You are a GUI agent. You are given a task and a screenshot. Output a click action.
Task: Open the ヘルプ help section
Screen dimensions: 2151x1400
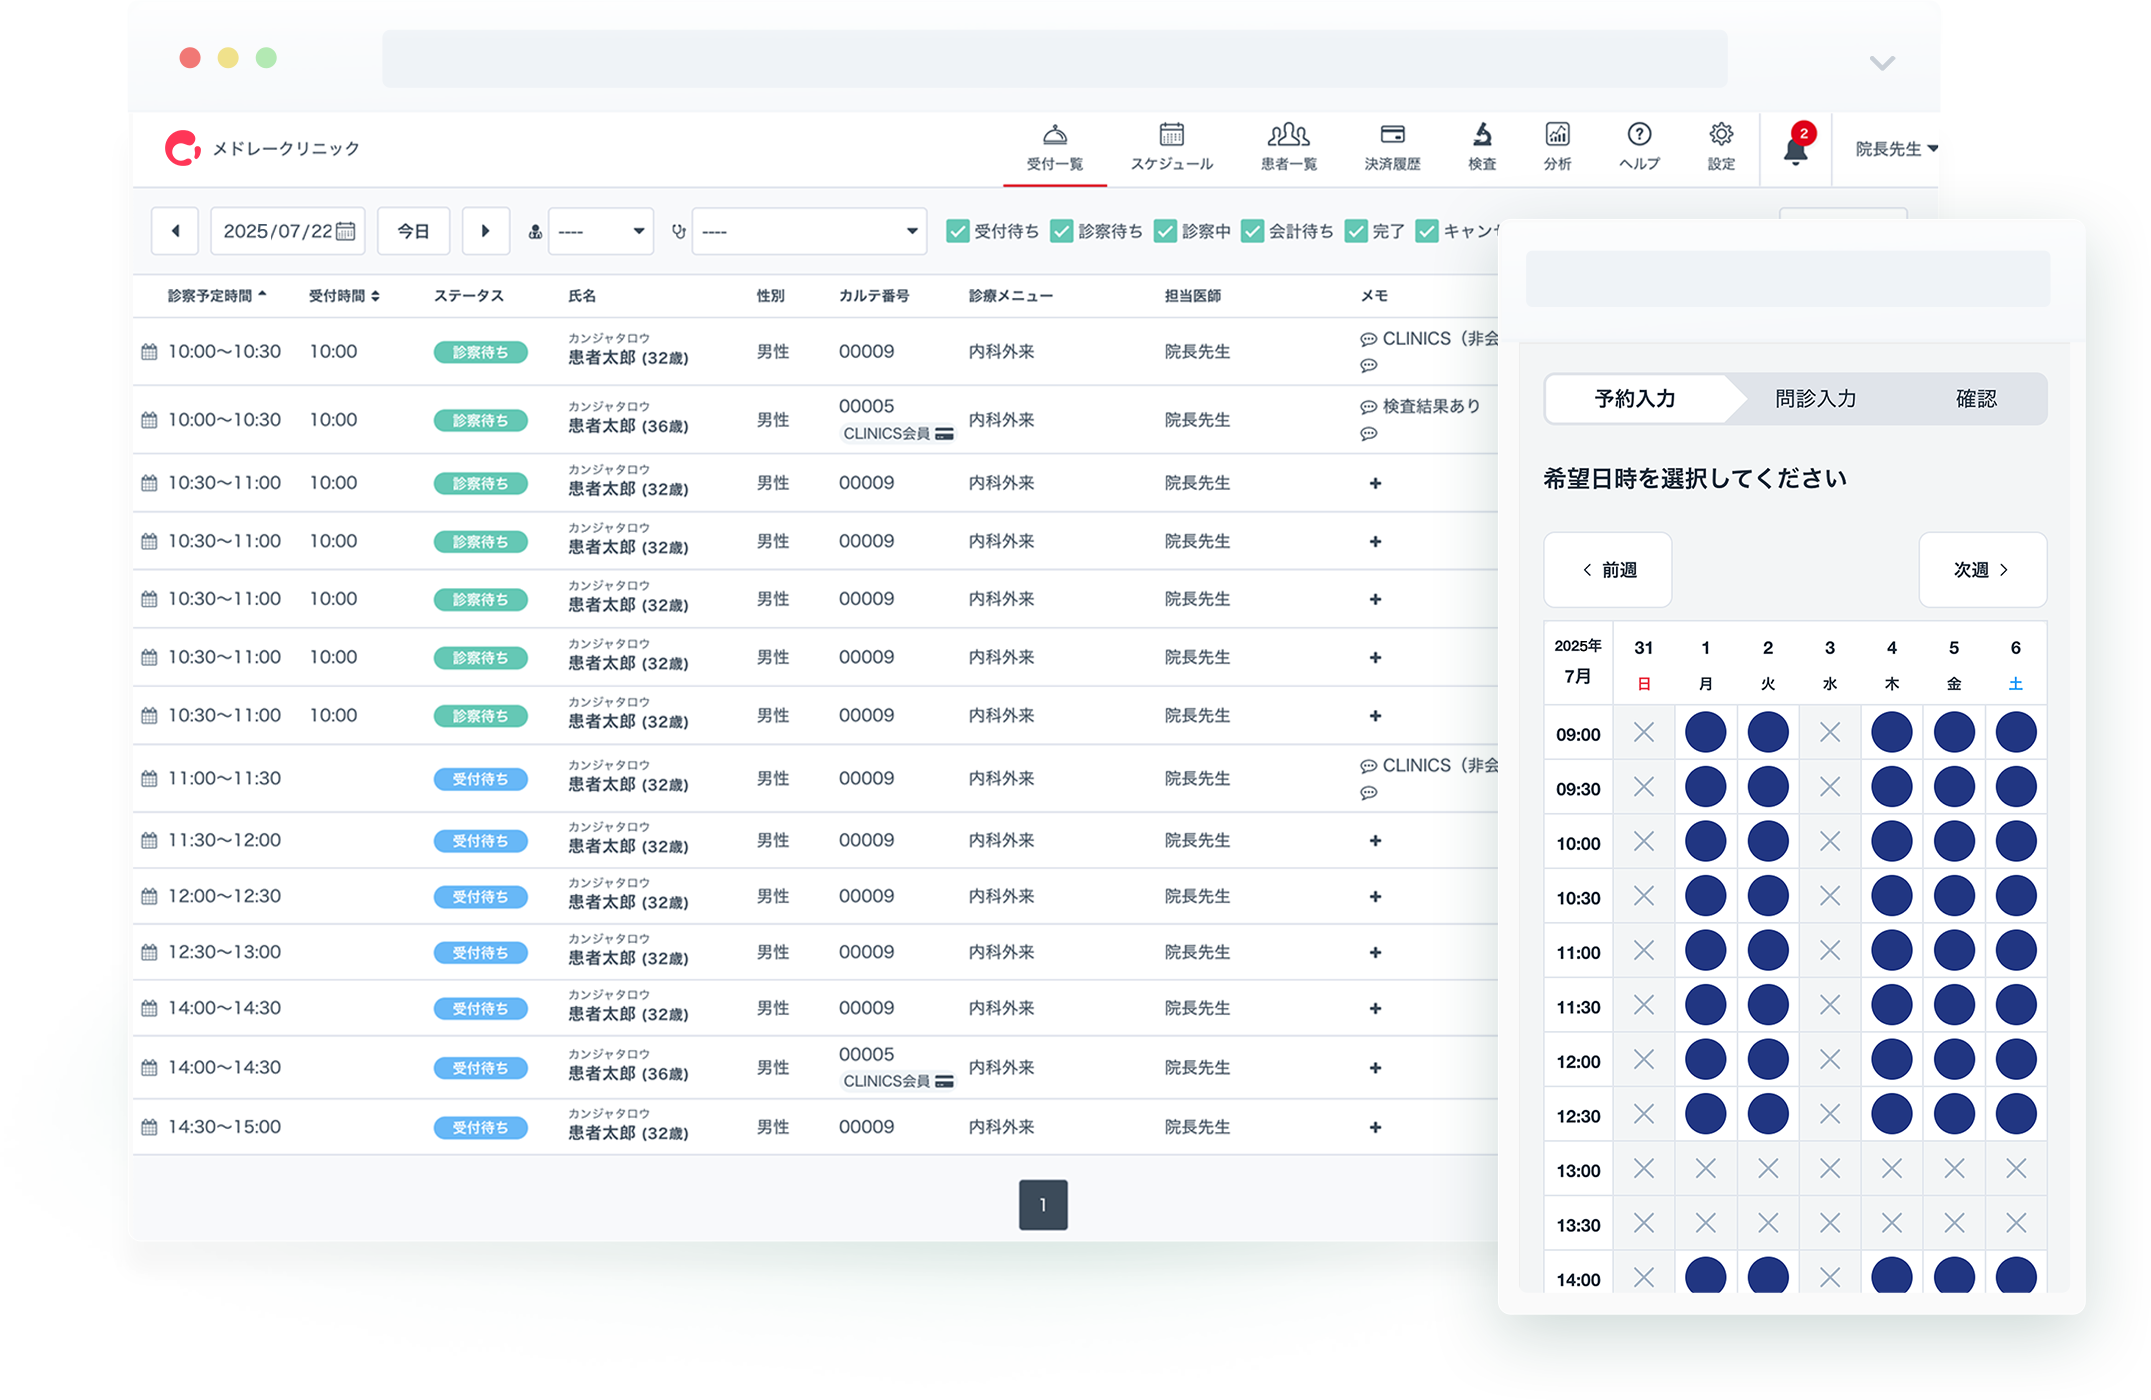tap(1638, 148)
